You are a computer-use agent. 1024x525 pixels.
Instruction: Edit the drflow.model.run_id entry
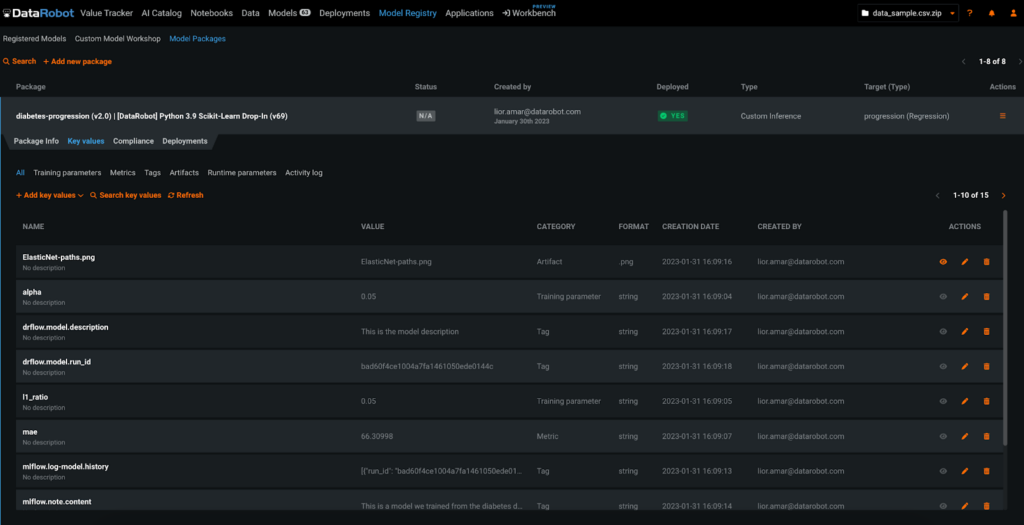pyautogui.click(x=965, y=366)
